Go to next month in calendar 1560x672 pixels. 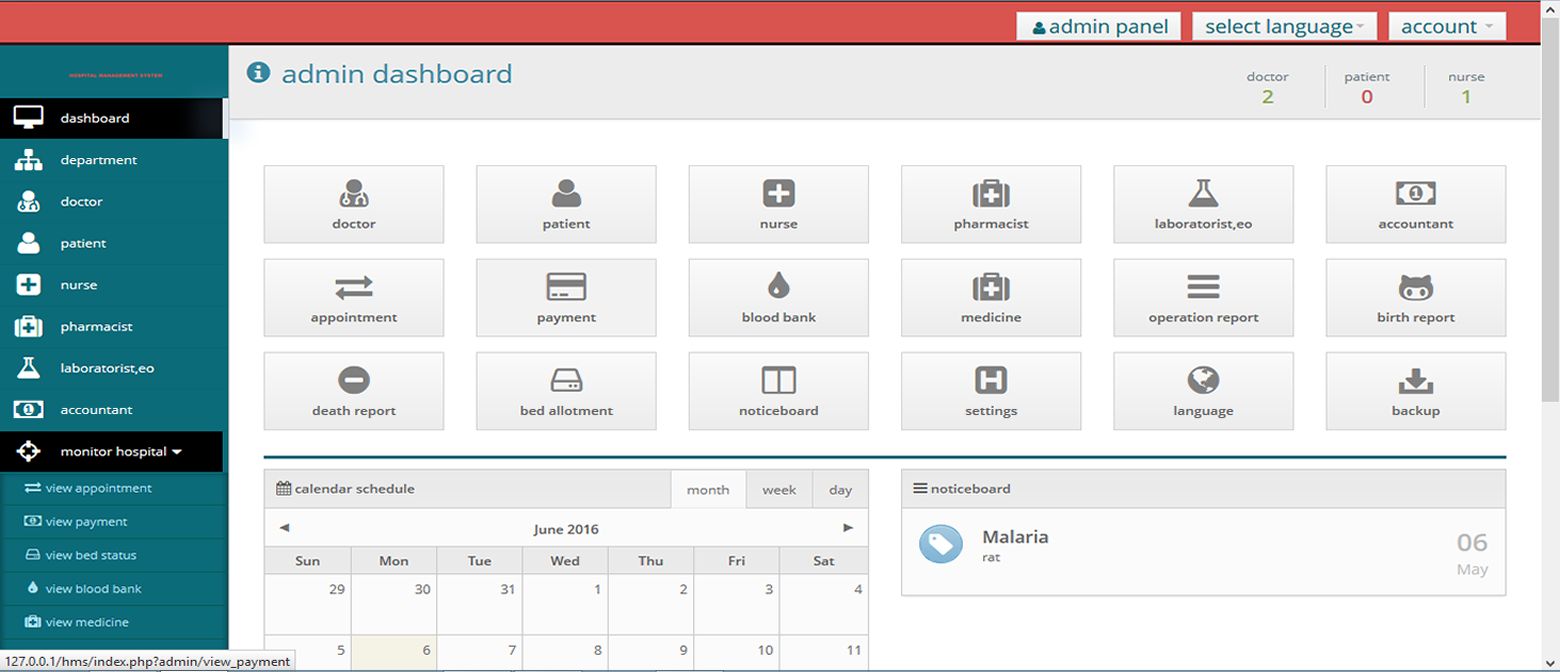[848, 528]
